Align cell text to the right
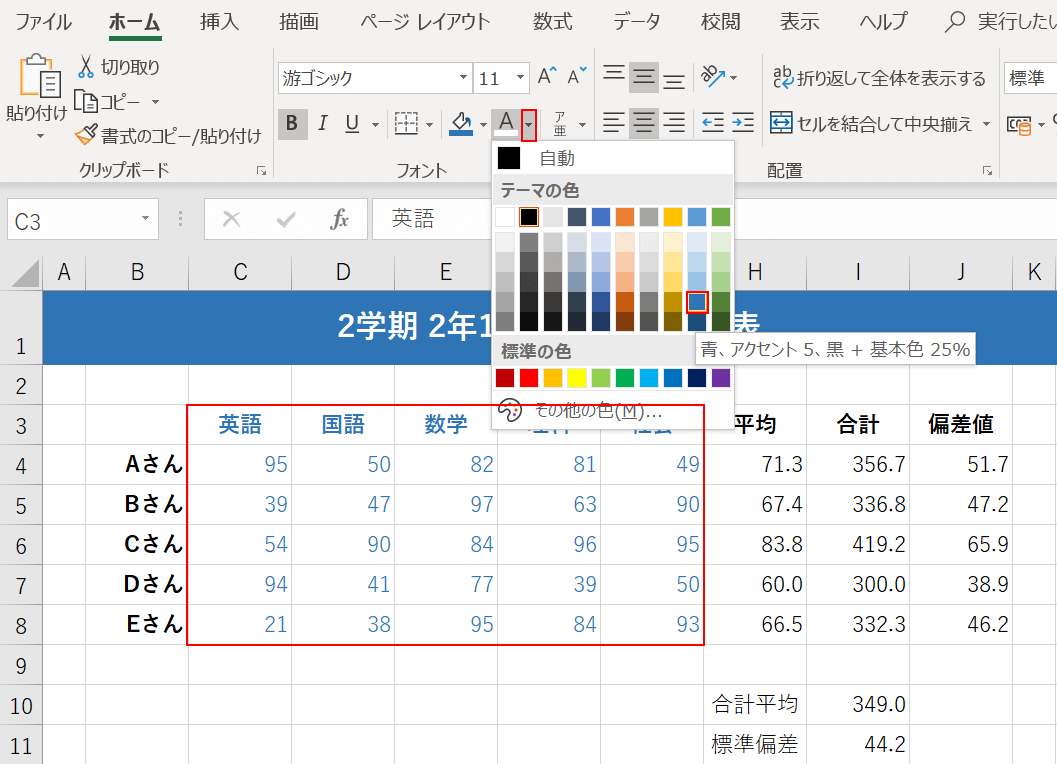 point(674,123)
